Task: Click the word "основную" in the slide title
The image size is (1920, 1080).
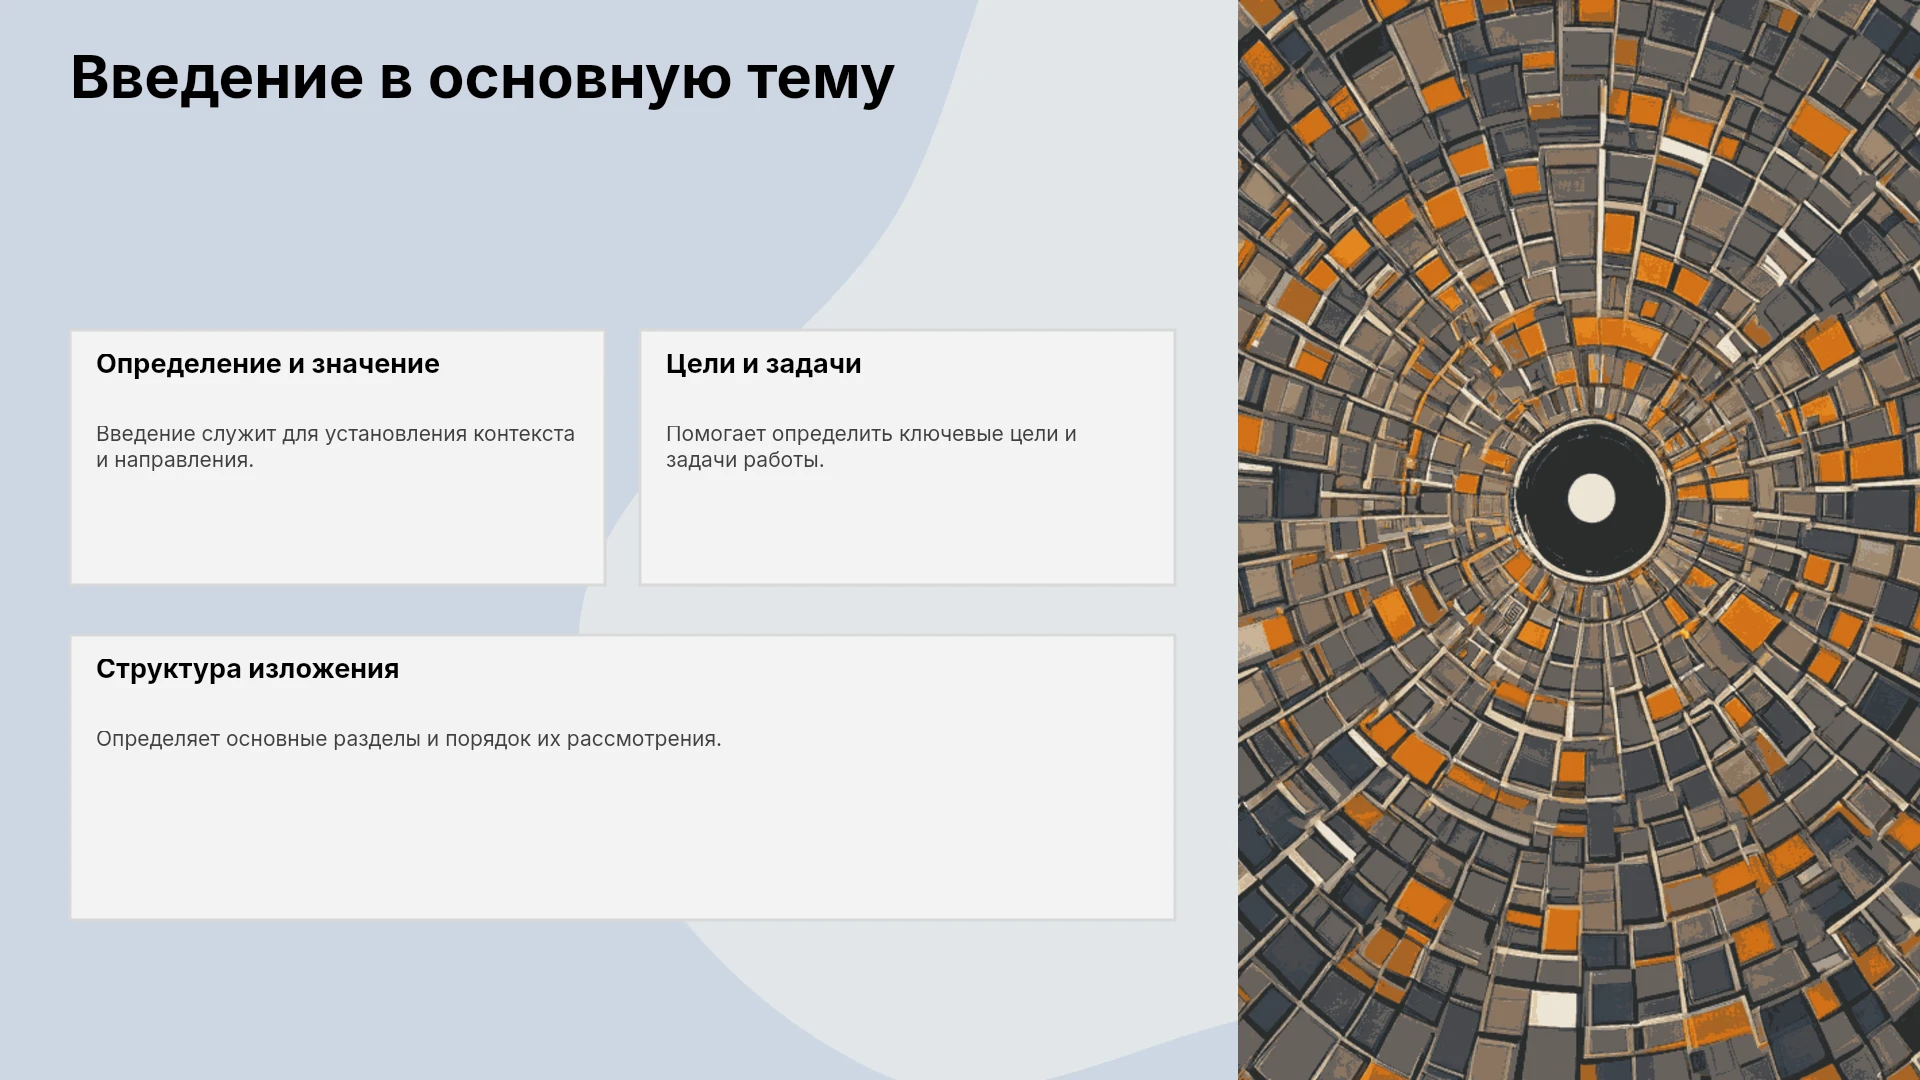Action: point(580,80)
